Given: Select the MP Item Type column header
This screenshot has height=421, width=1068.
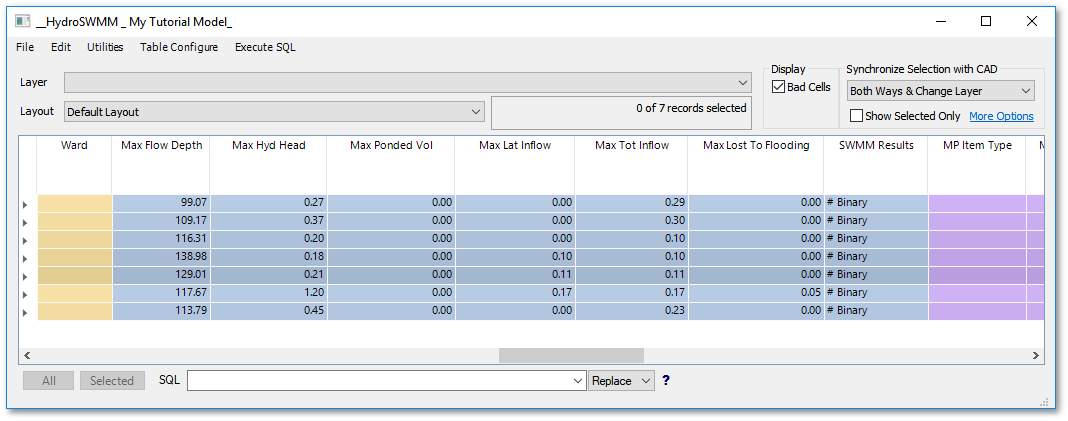Looking at the screenshot, I should pyautogui.click(x=977, y=165).
